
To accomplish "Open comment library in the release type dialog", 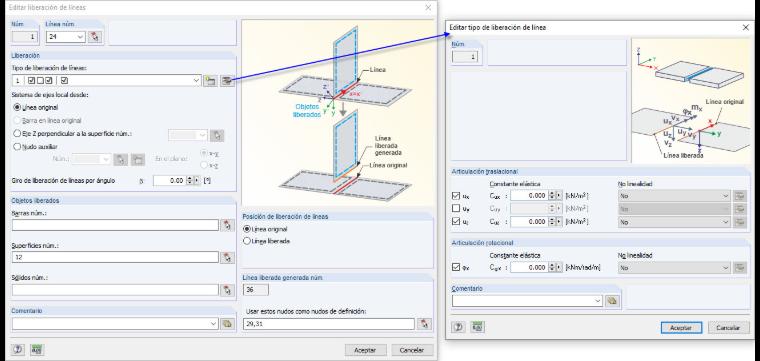I will (x=612, y=301).
